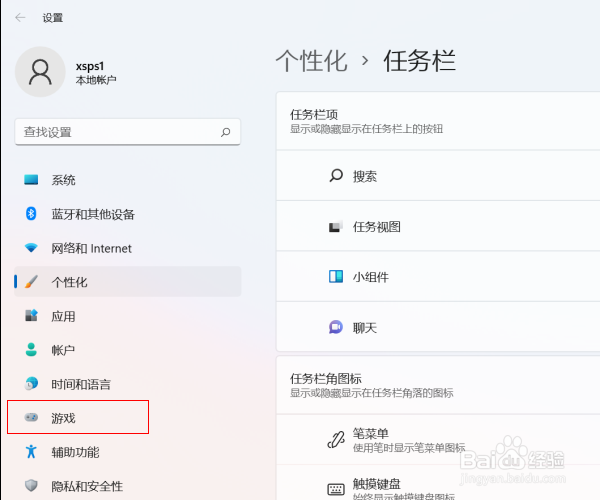600x500 pixels.
Task: Open the 游戏 settings category
Action: click(x=127, y=418)
